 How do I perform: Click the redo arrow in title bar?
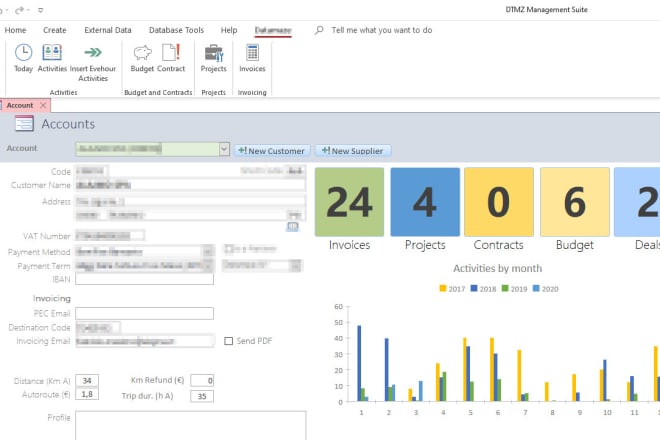tap(19, 10)
